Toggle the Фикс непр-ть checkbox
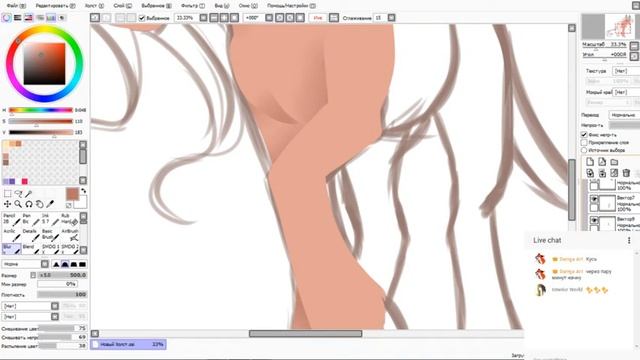 coord(584,134)
